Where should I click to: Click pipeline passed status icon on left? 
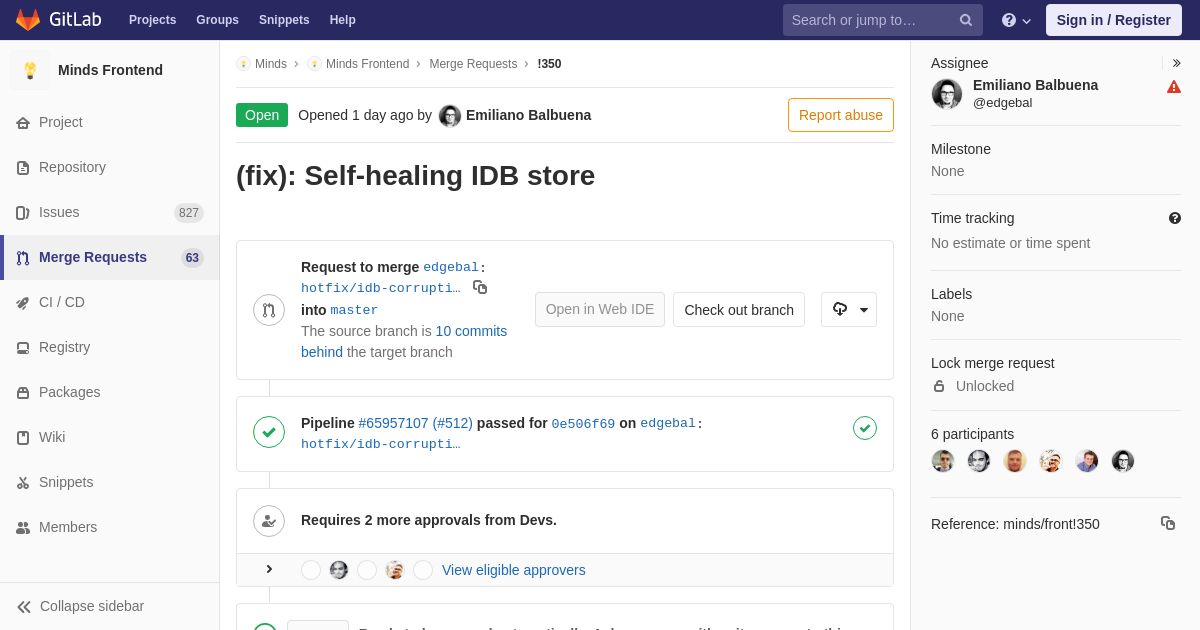pyautogui.click(x=269, y=432)
